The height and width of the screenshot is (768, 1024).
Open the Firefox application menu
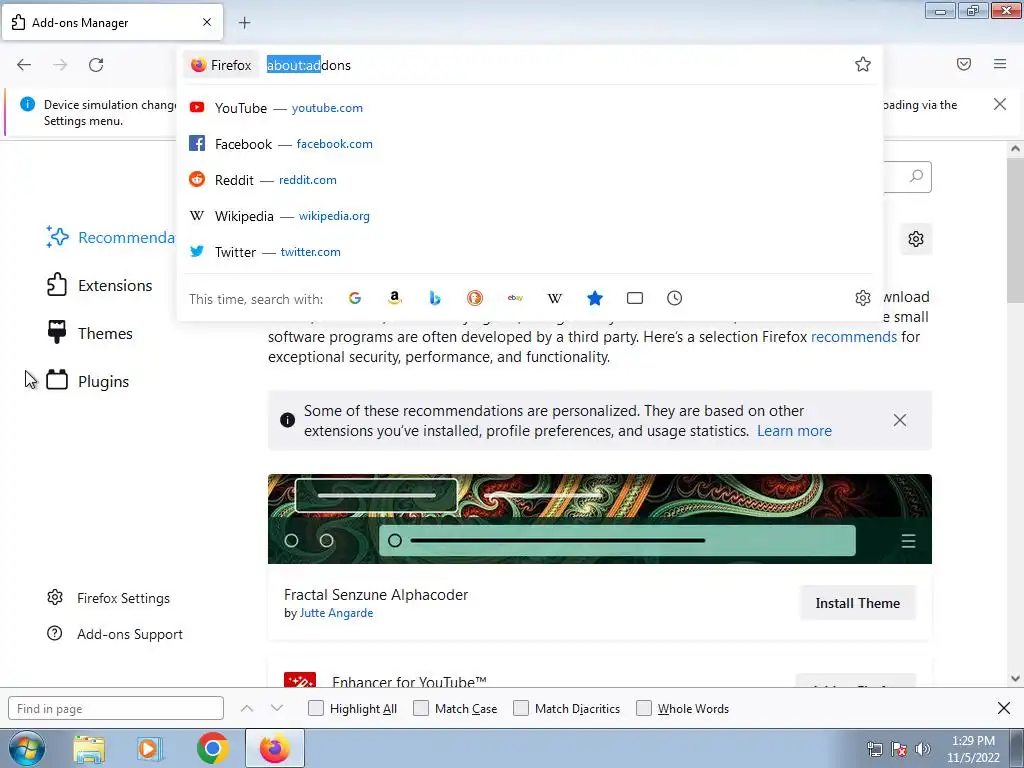[1000, 64]
